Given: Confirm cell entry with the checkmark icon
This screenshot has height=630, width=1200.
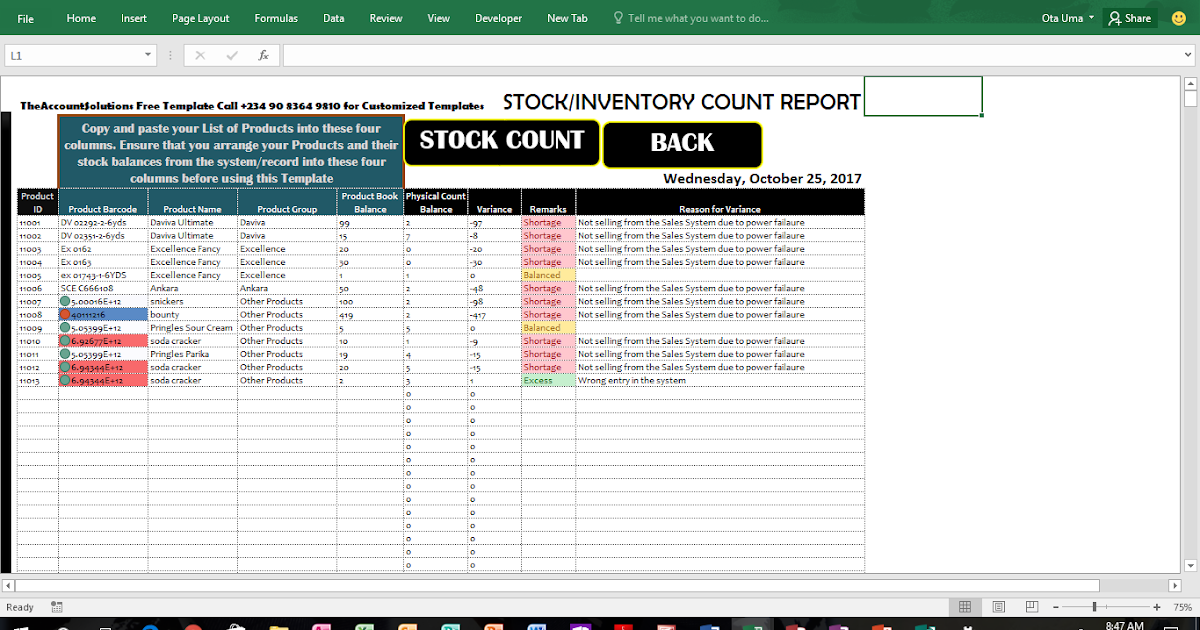Looking at the screenshot, I should tap(234, 55).
